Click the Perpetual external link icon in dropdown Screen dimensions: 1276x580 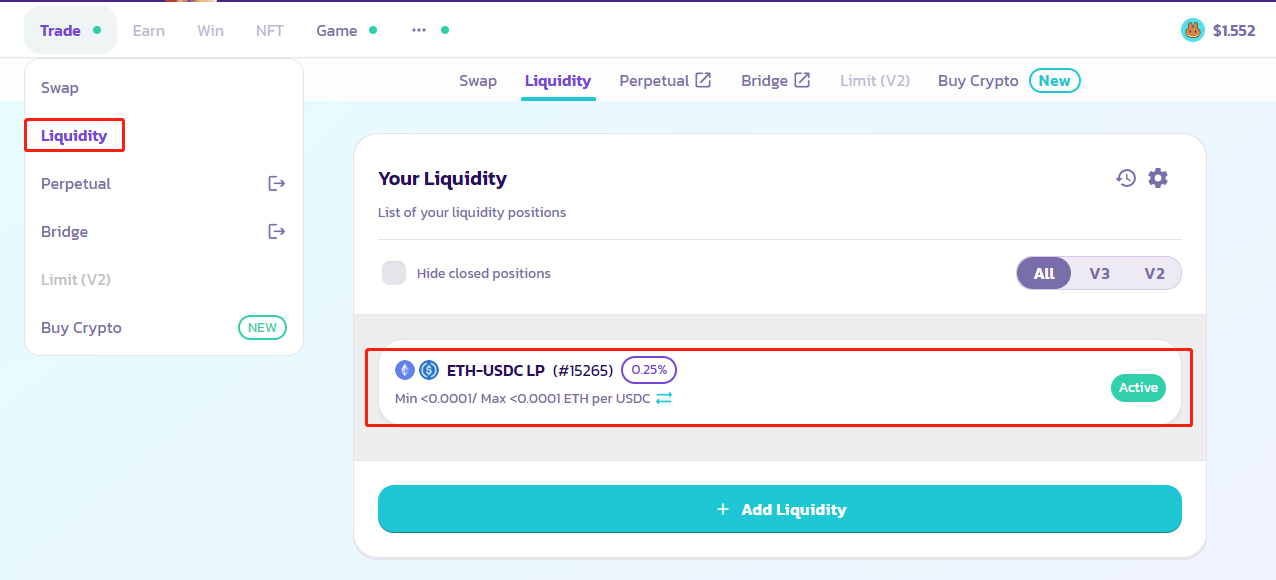[277, 184]
